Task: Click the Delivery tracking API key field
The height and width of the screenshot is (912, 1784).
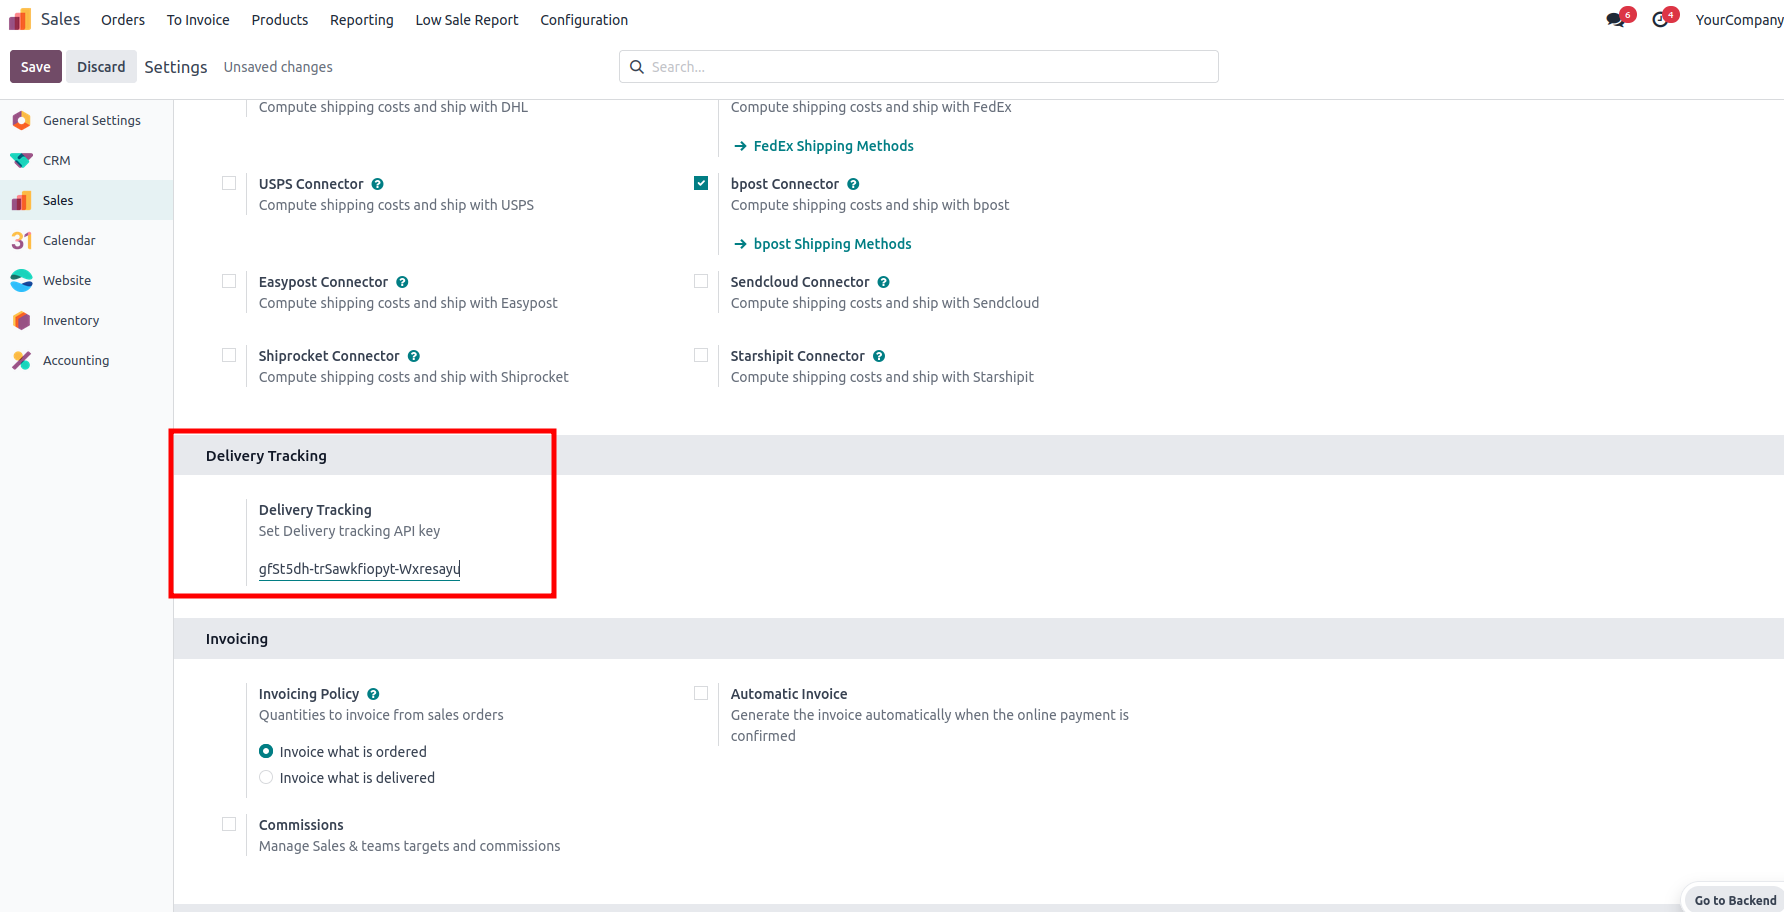Action: click(x=359, y=569)
